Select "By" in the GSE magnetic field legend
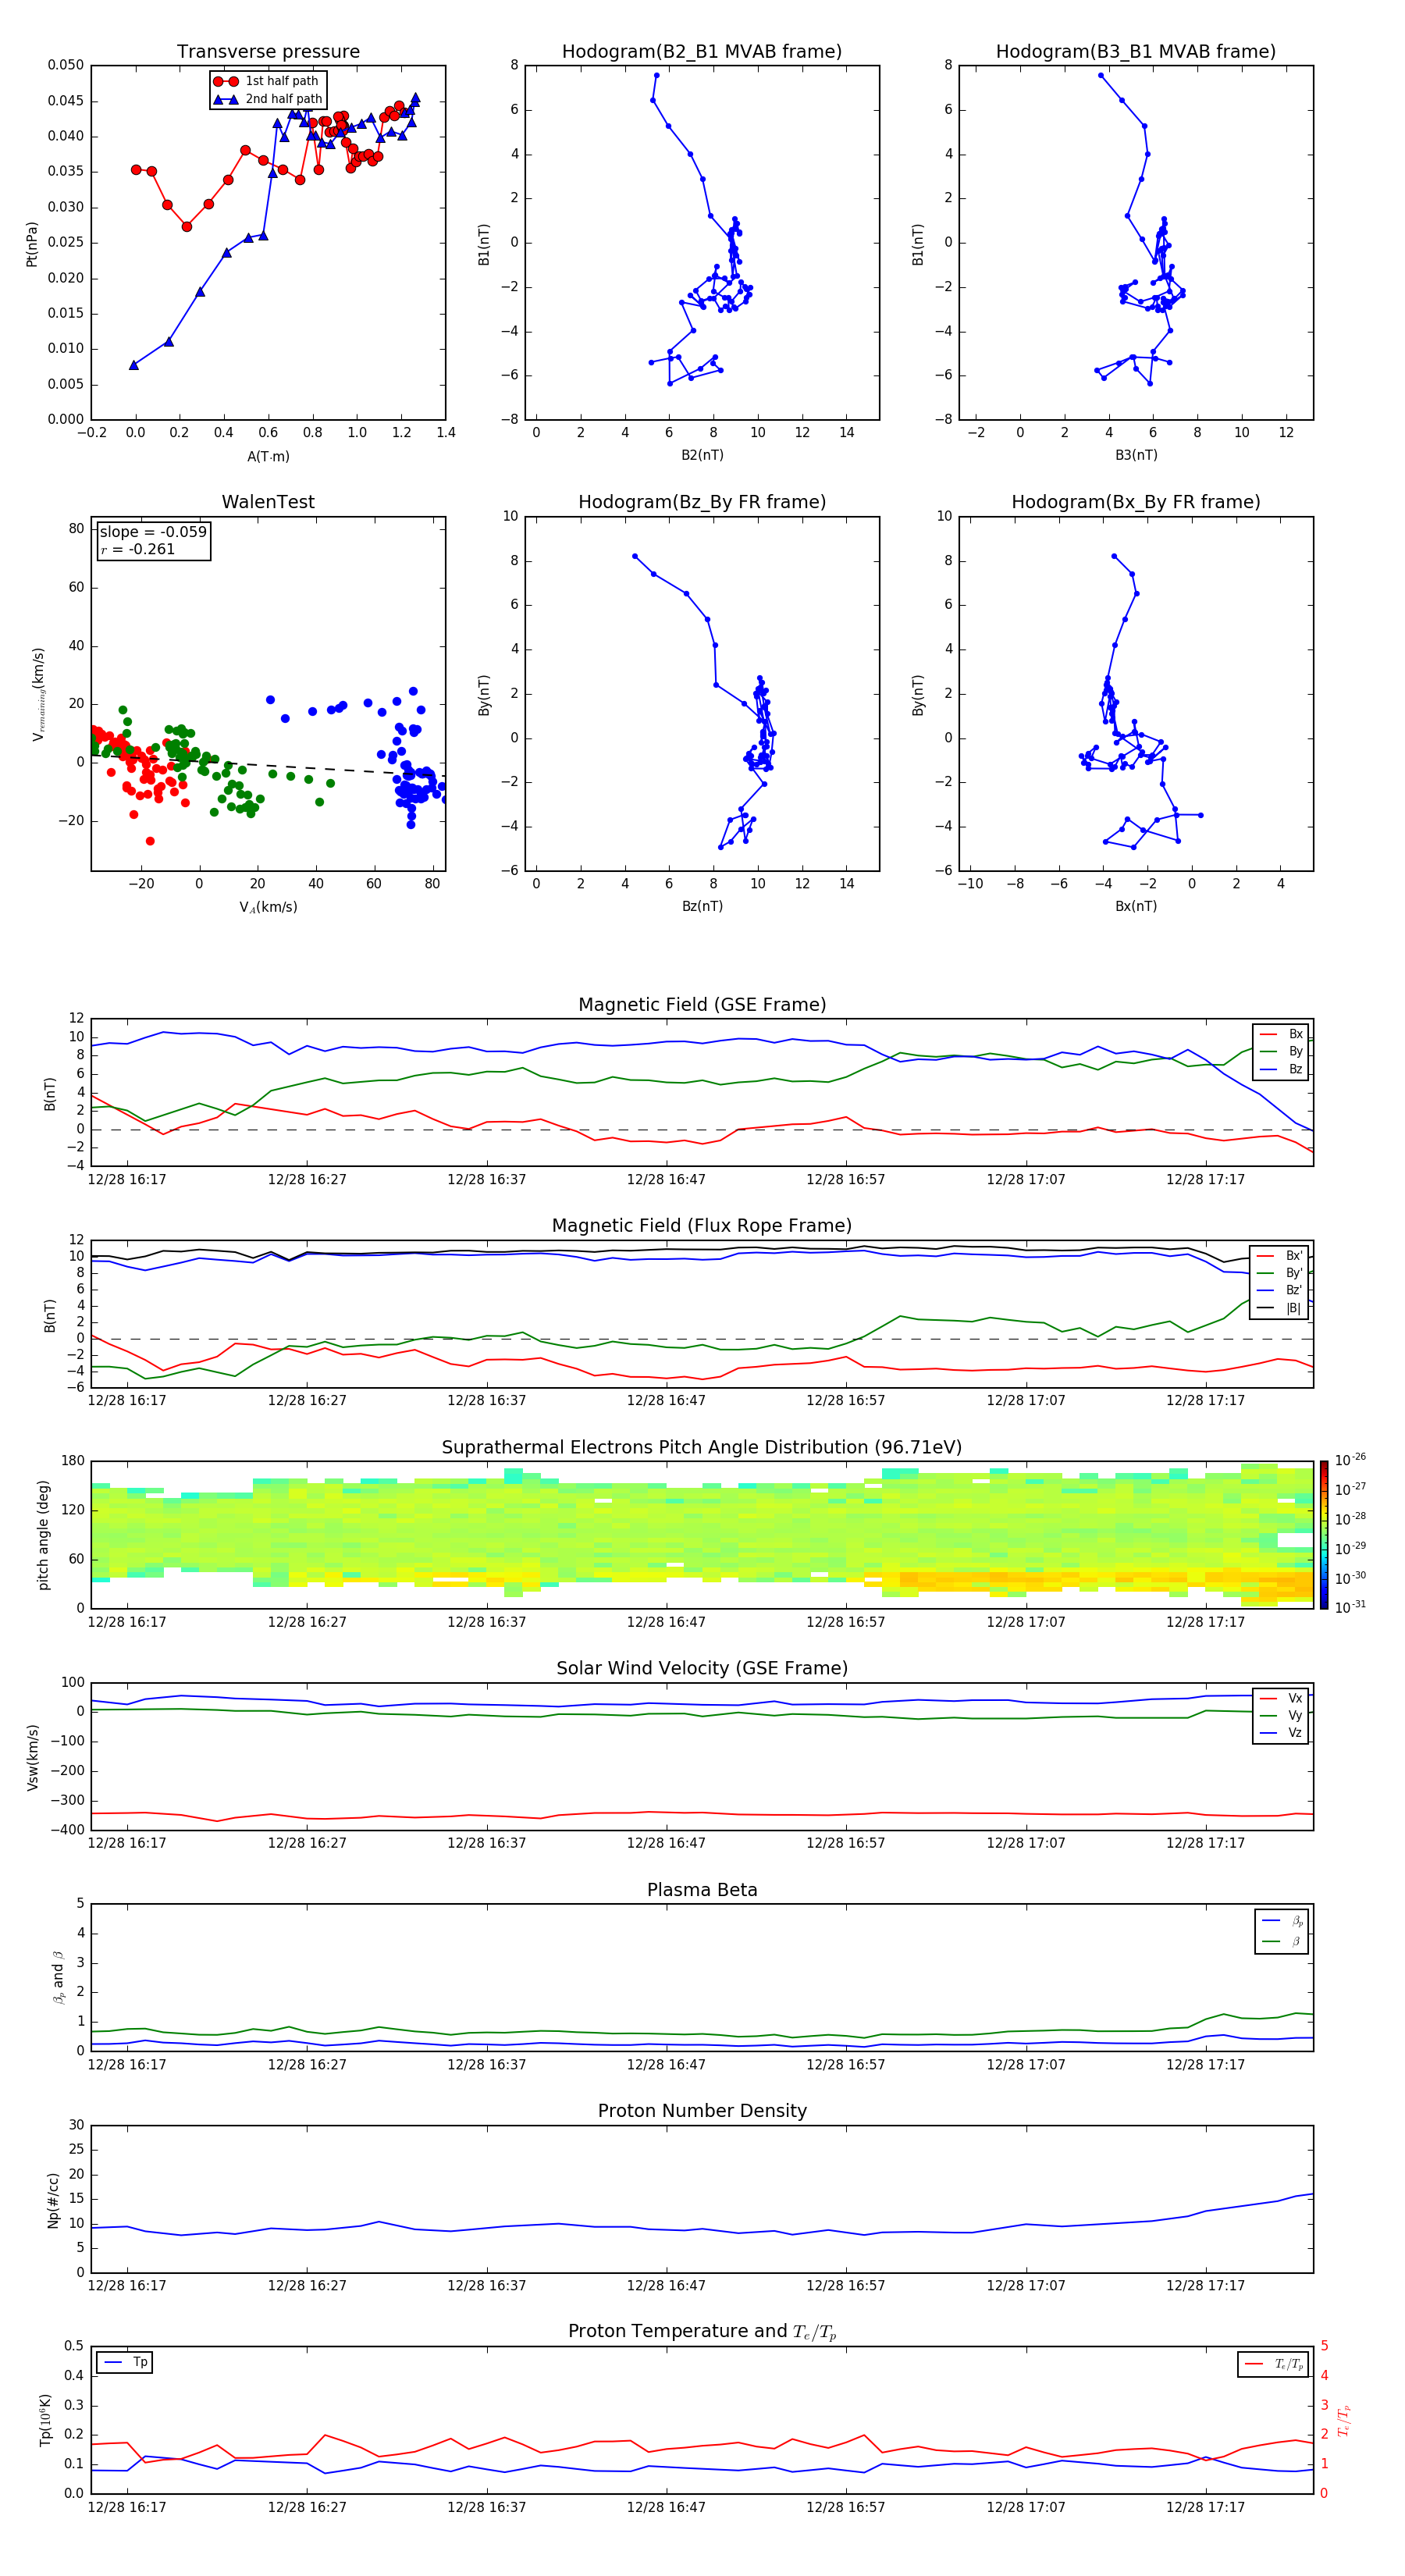This screenshot has width=1405, height=2576. [x=1282, y=1052]
